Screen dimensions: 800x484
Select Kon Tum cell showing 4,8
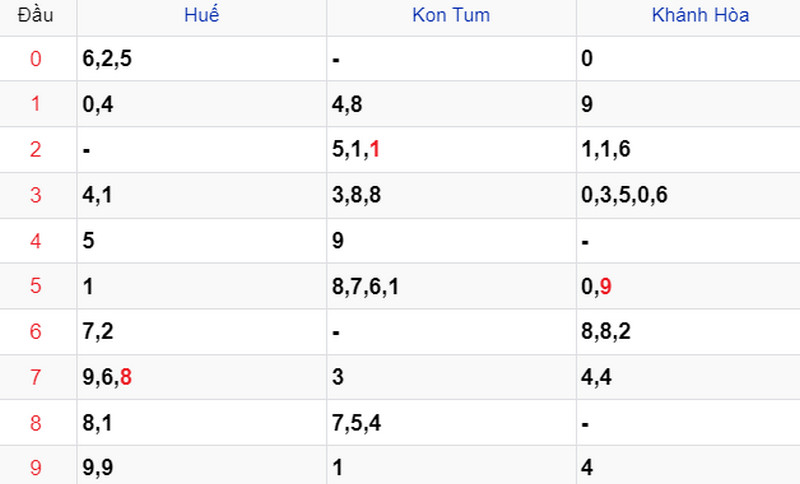(x=451, y=104)
